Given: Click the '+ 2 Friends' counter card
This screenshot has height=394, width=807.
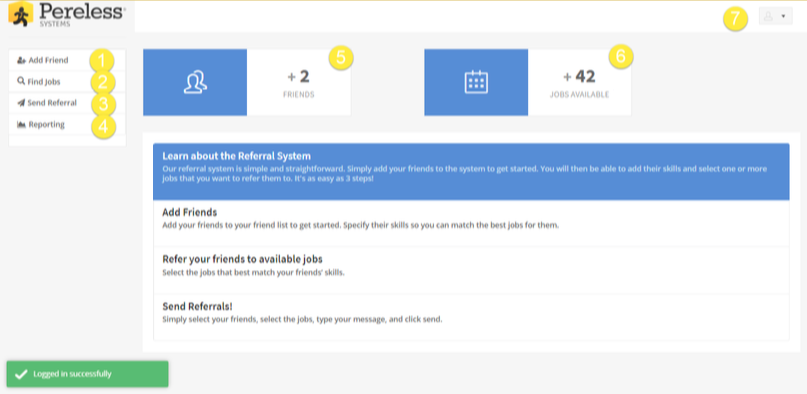Looking at the screenshot, I should coord(299,82).
